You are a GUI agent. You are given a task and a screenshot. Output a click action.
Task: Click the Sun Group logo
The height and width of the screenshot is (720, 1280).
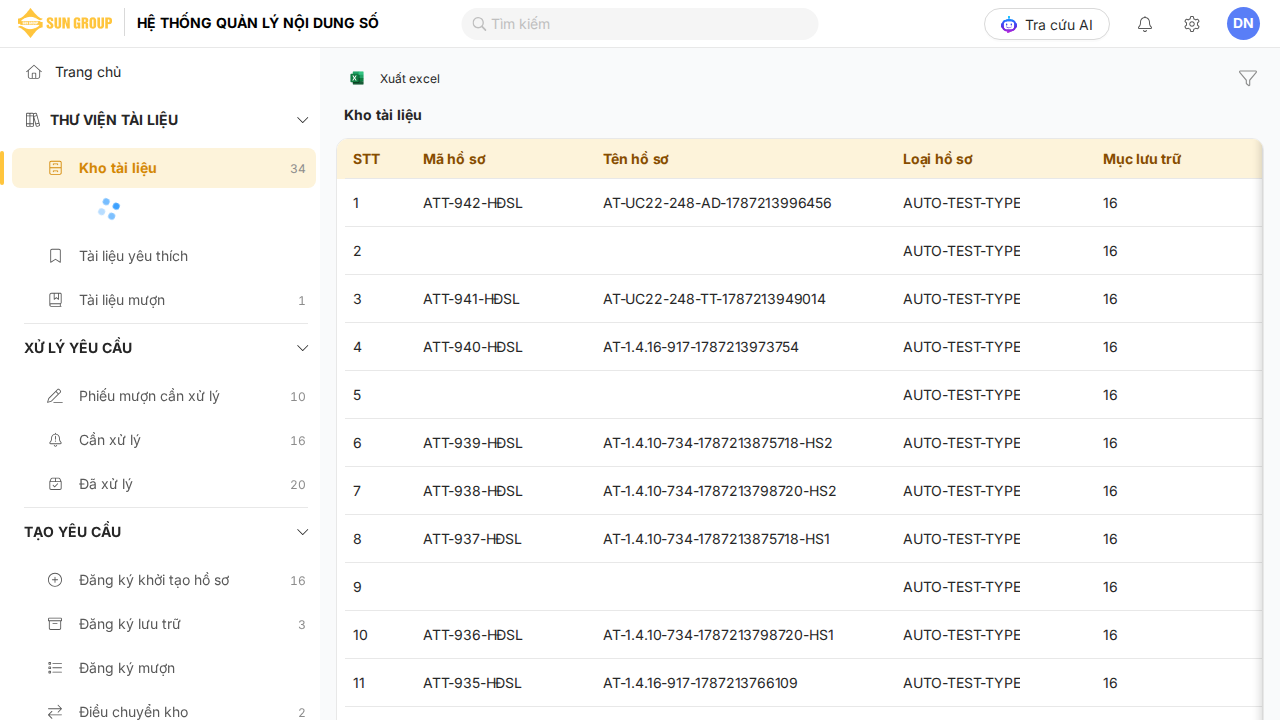tap(65, 23)
